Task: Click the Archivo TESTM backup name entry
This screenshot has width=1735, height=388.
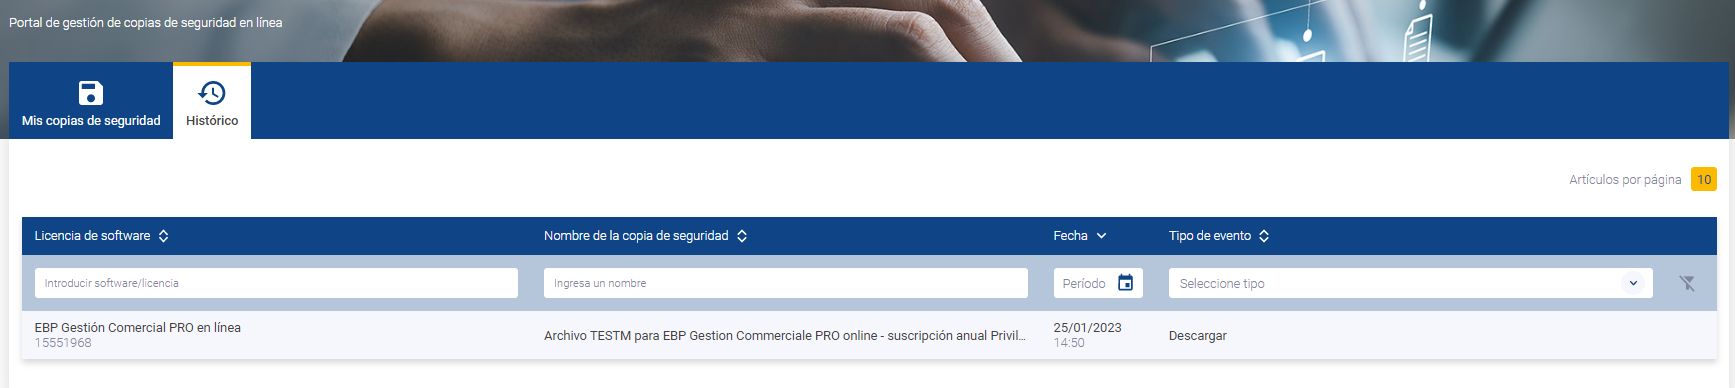Action: pos(785,336)
